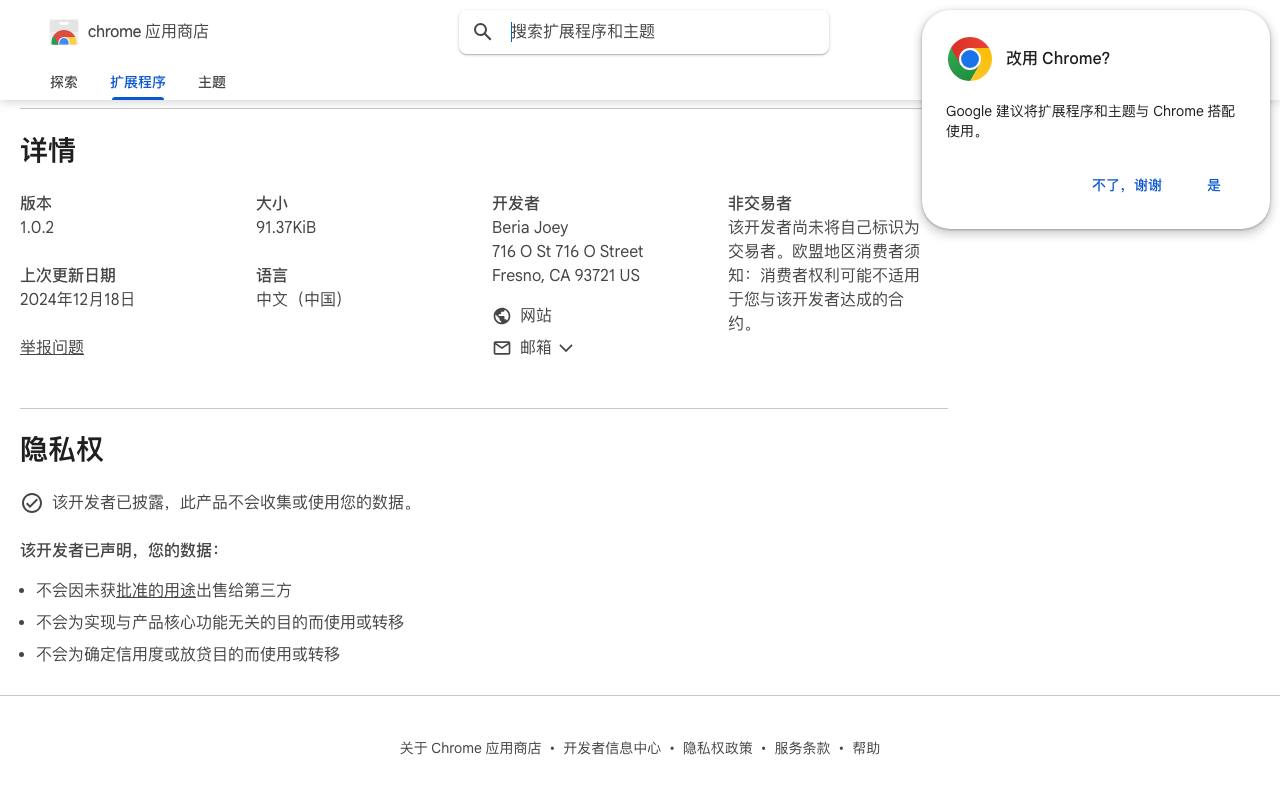Image resolution: width=1280 pixels, height=800 pixels.
Task: Open the 帮助 footer link
Action: (x=866, y=748)
